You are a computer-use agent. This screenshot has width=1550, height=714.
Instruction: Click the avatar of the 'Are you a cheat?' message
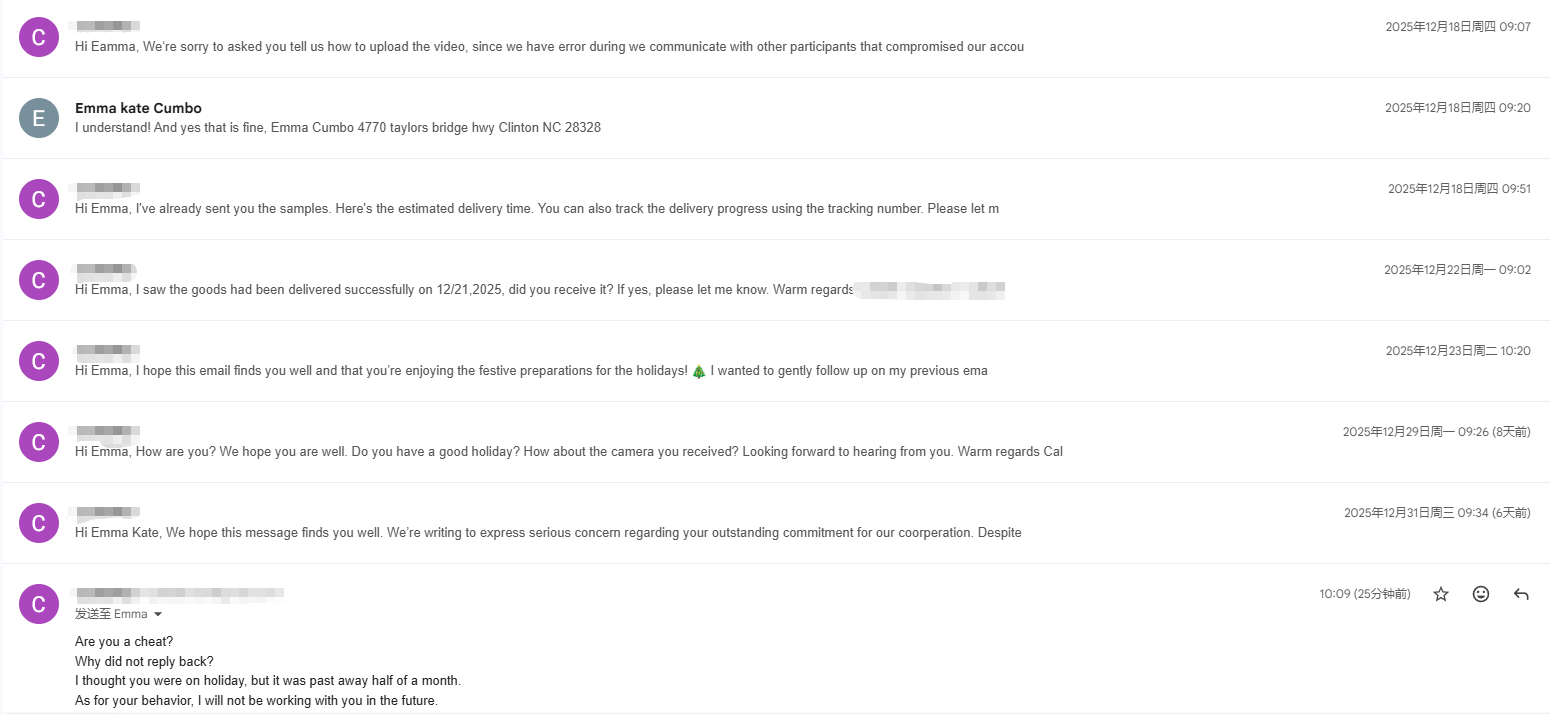[39, 604]
